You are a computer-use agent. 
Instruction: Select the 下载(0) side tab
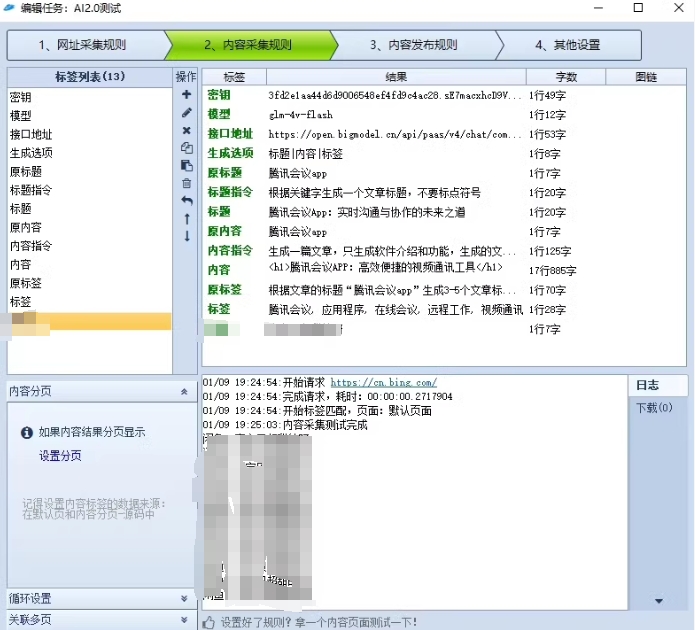[x=654, y=407]
